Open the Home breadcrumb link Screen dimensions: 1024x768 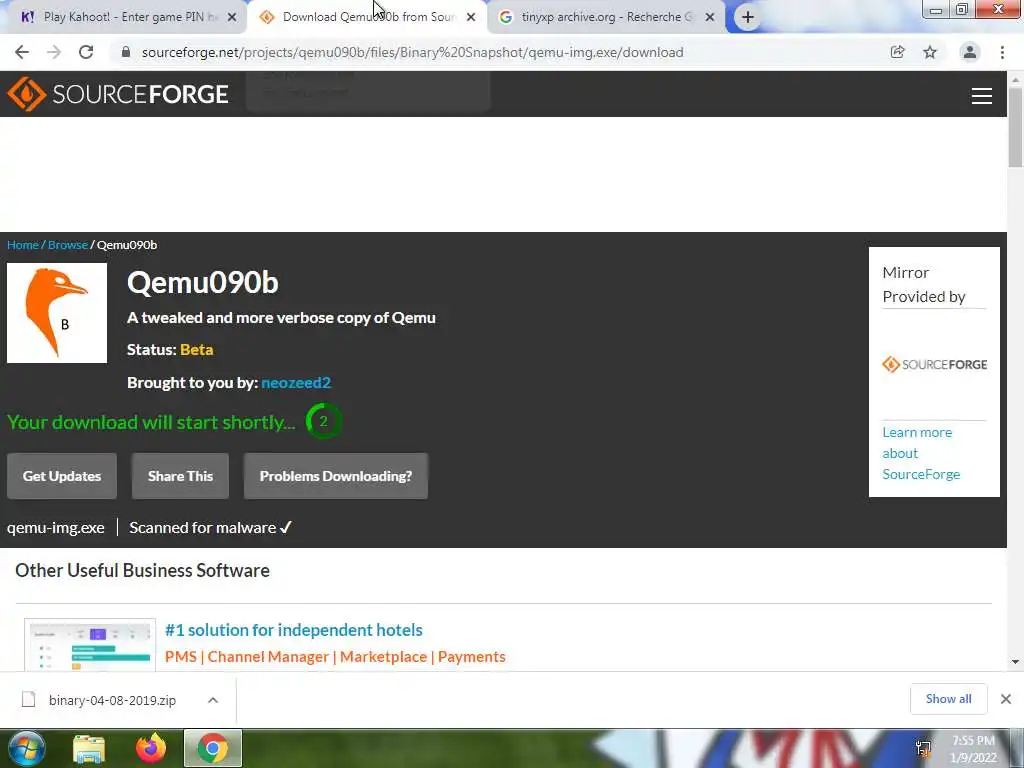pyautogui.click(x=23, y=245)
